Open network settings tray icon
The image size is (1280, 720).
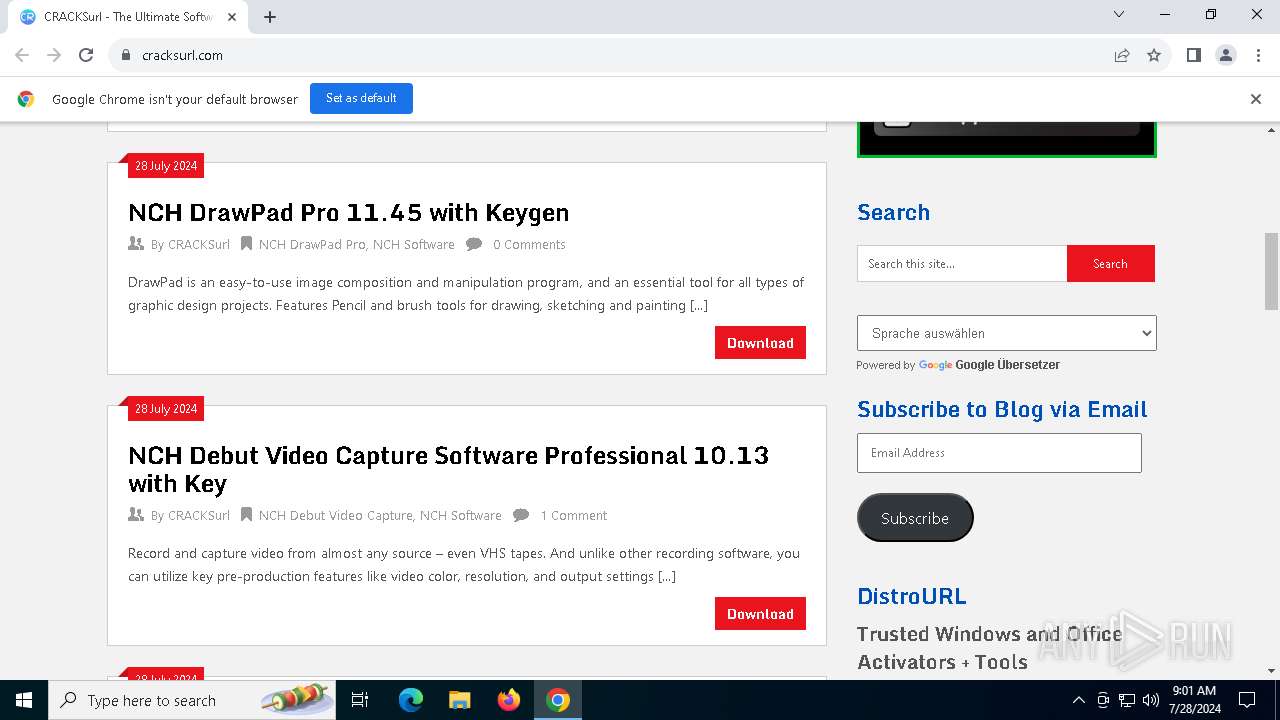click(x=1127, y=700)
